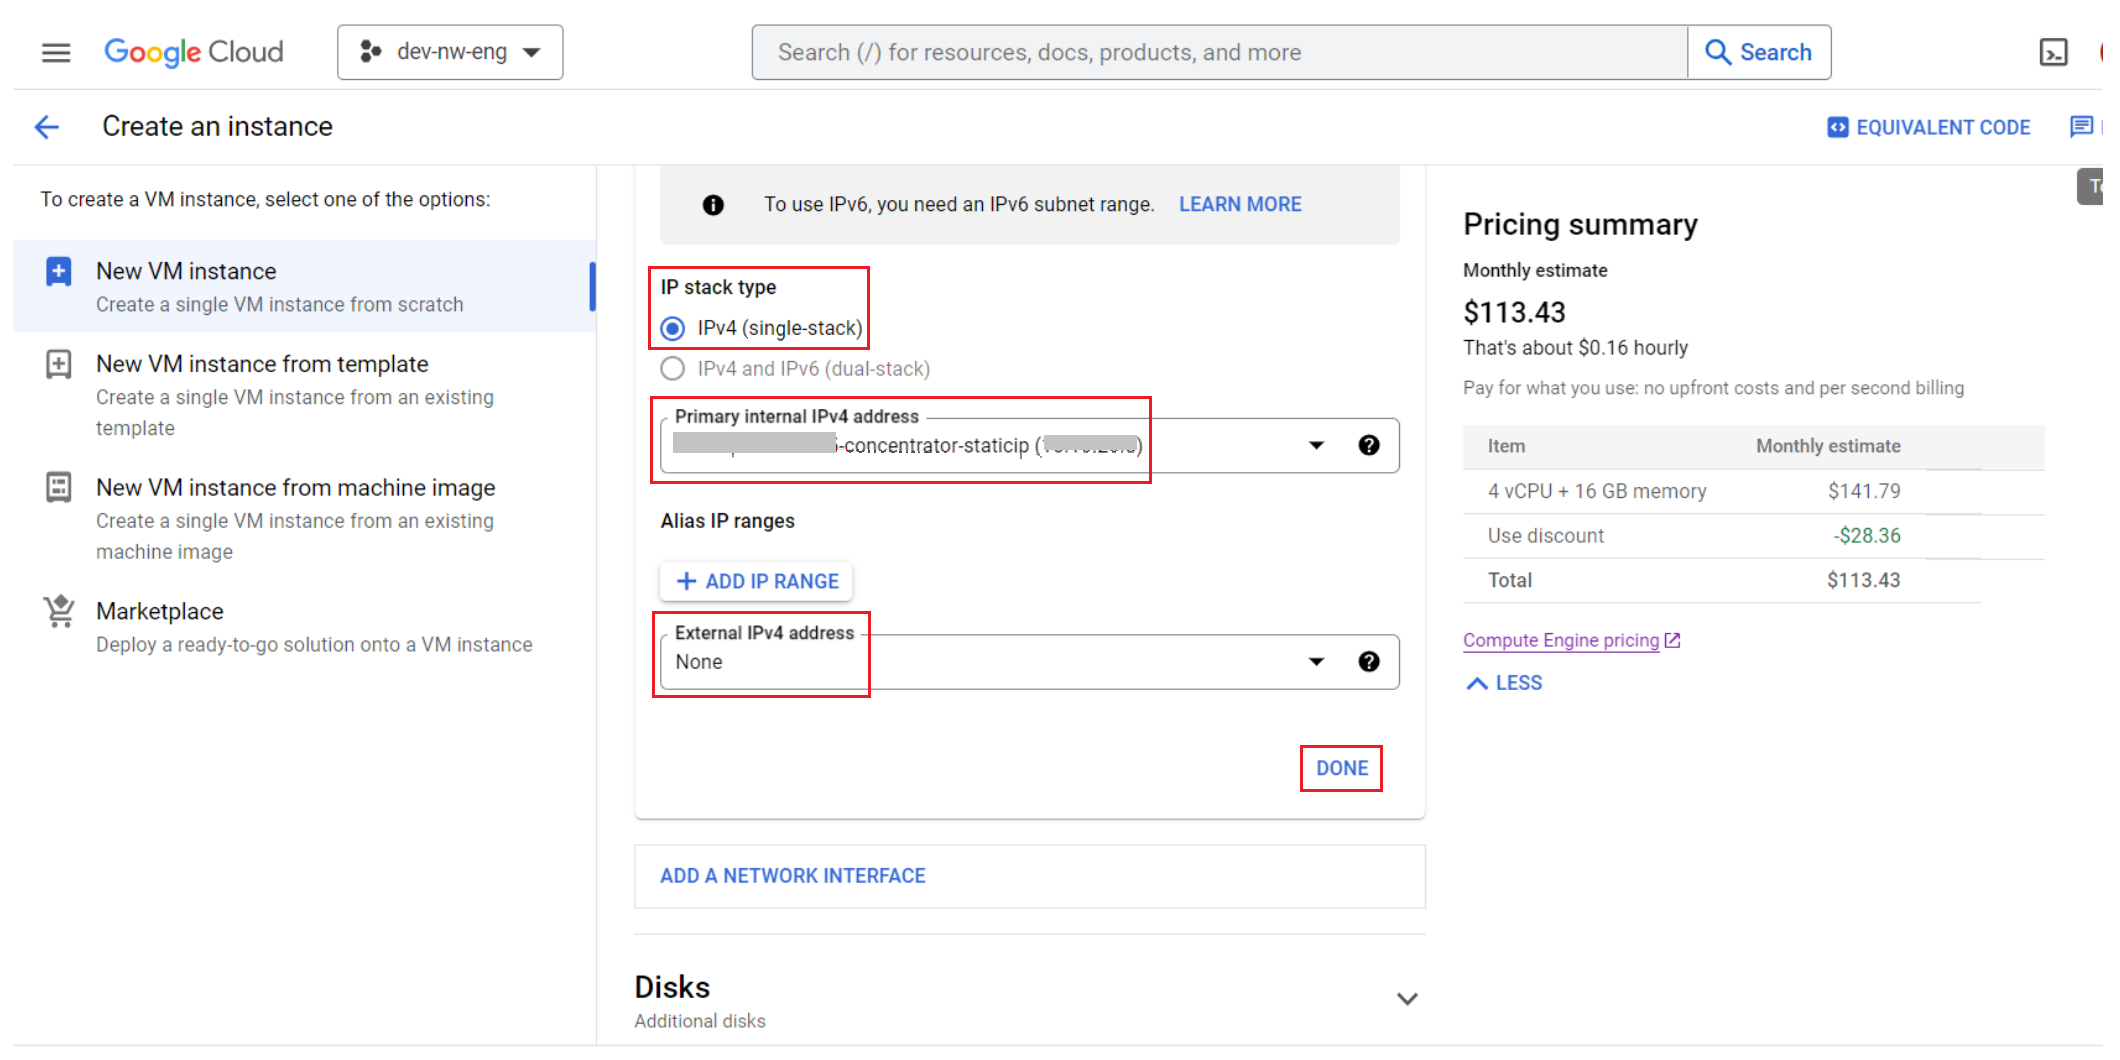Choose New VM instance from machine image
The image size is (2120, 1060).
click(x=295, y=488)
